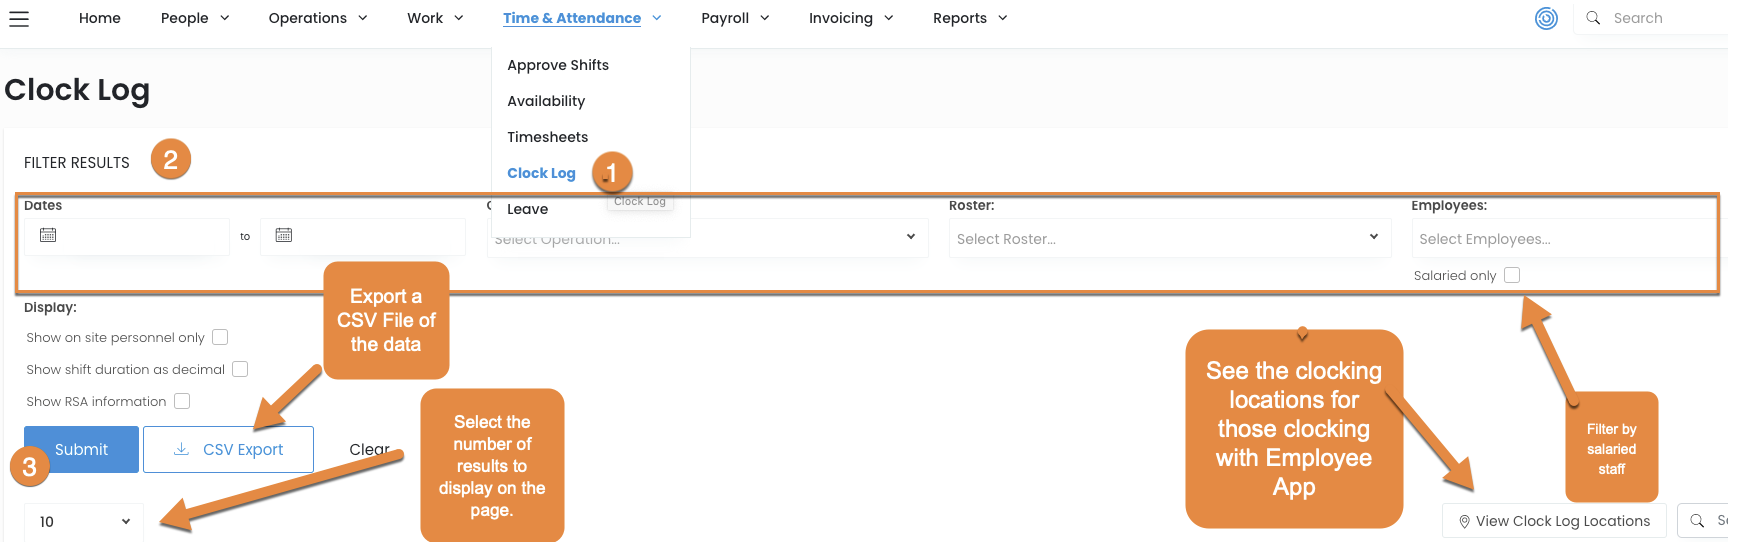Open the end date calendar icon
Screen dimensions: 1746x542
click(284, 235)
